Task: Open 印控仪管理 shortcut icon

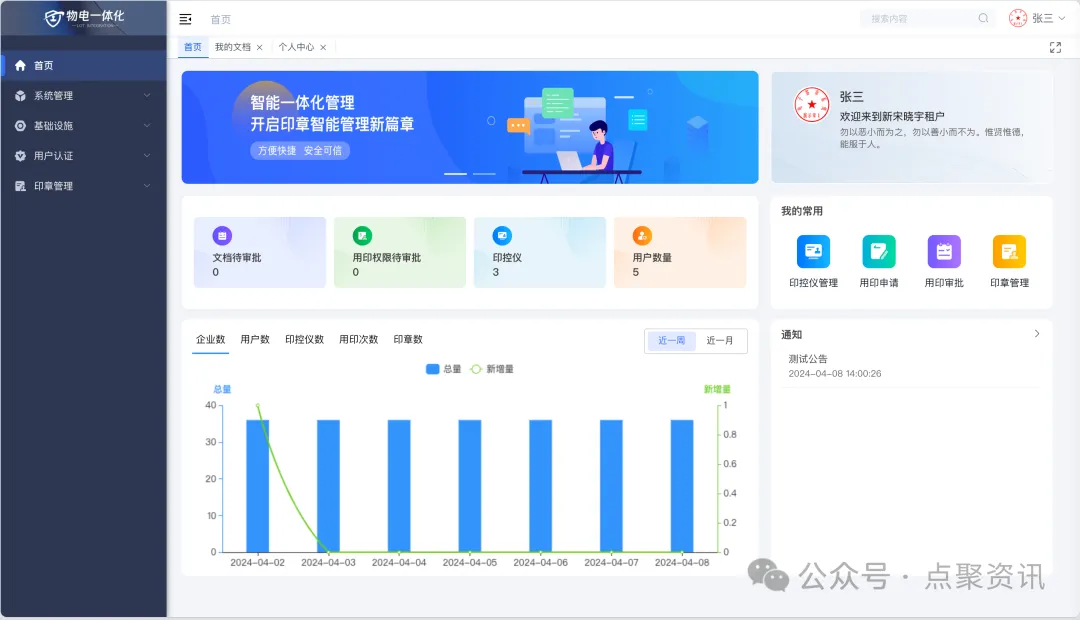Action: tap(813, 252)
